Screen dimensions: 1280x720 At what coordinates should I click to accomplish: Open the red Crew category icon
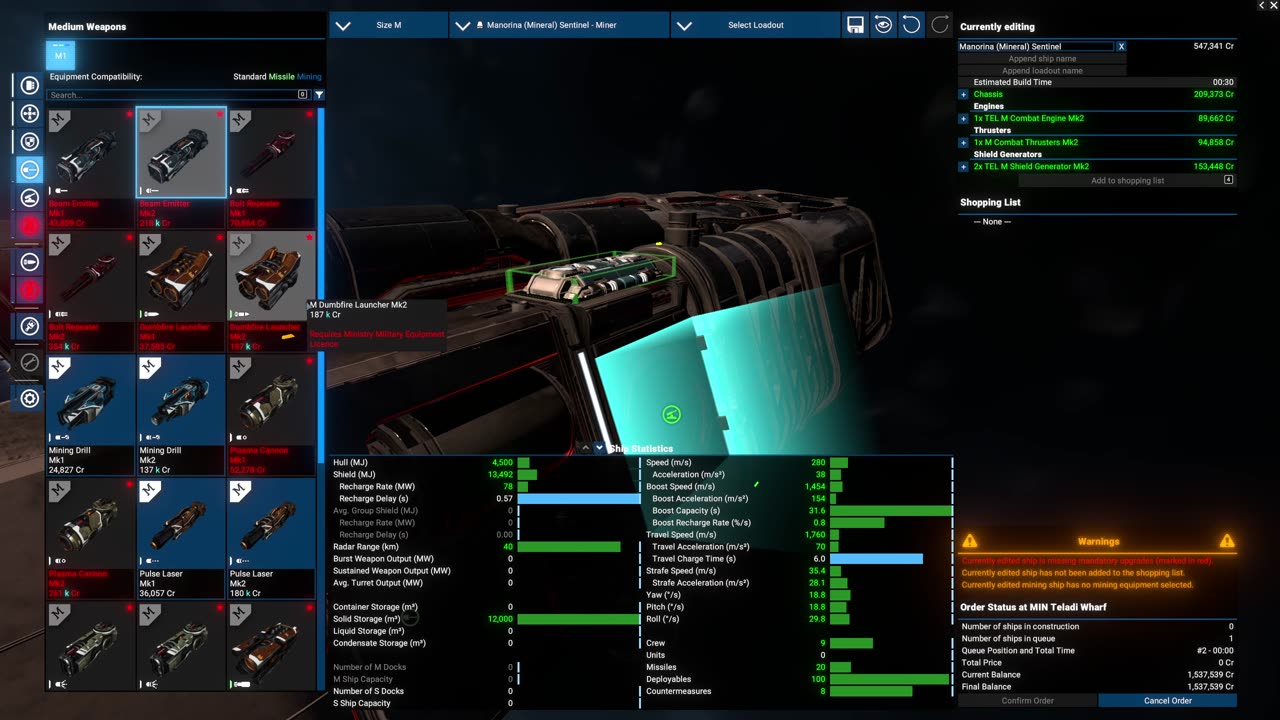tap(30, 290)
